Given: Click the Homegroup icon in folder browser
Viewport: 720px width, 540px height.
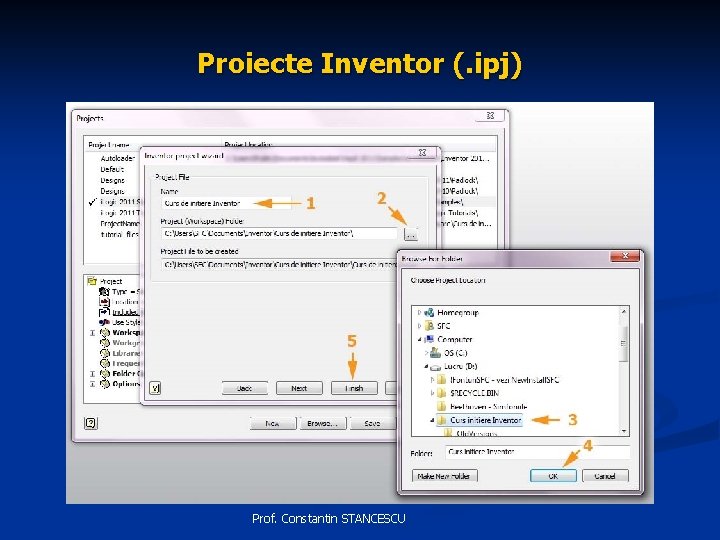Looking at the screenshot, I should coord(429,312).
